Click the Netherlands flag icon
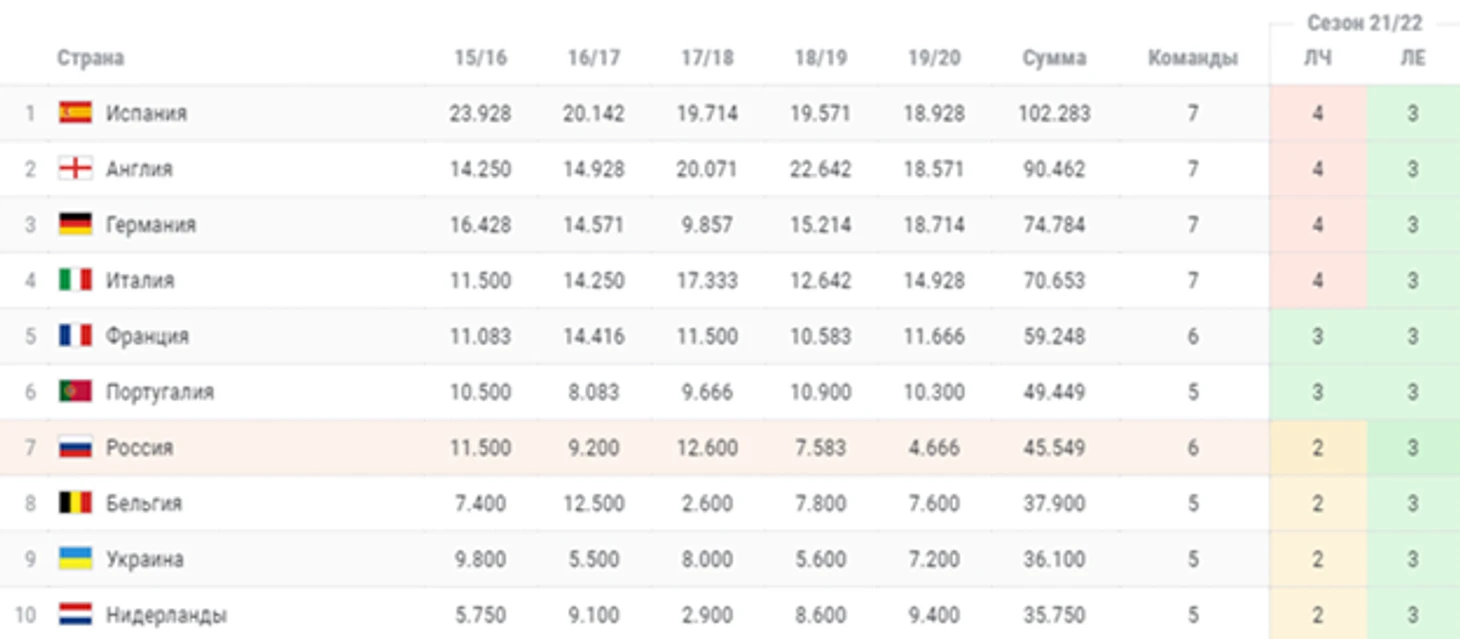The width and height of the screenshot is (1460, 639). [x=75, y=614]
